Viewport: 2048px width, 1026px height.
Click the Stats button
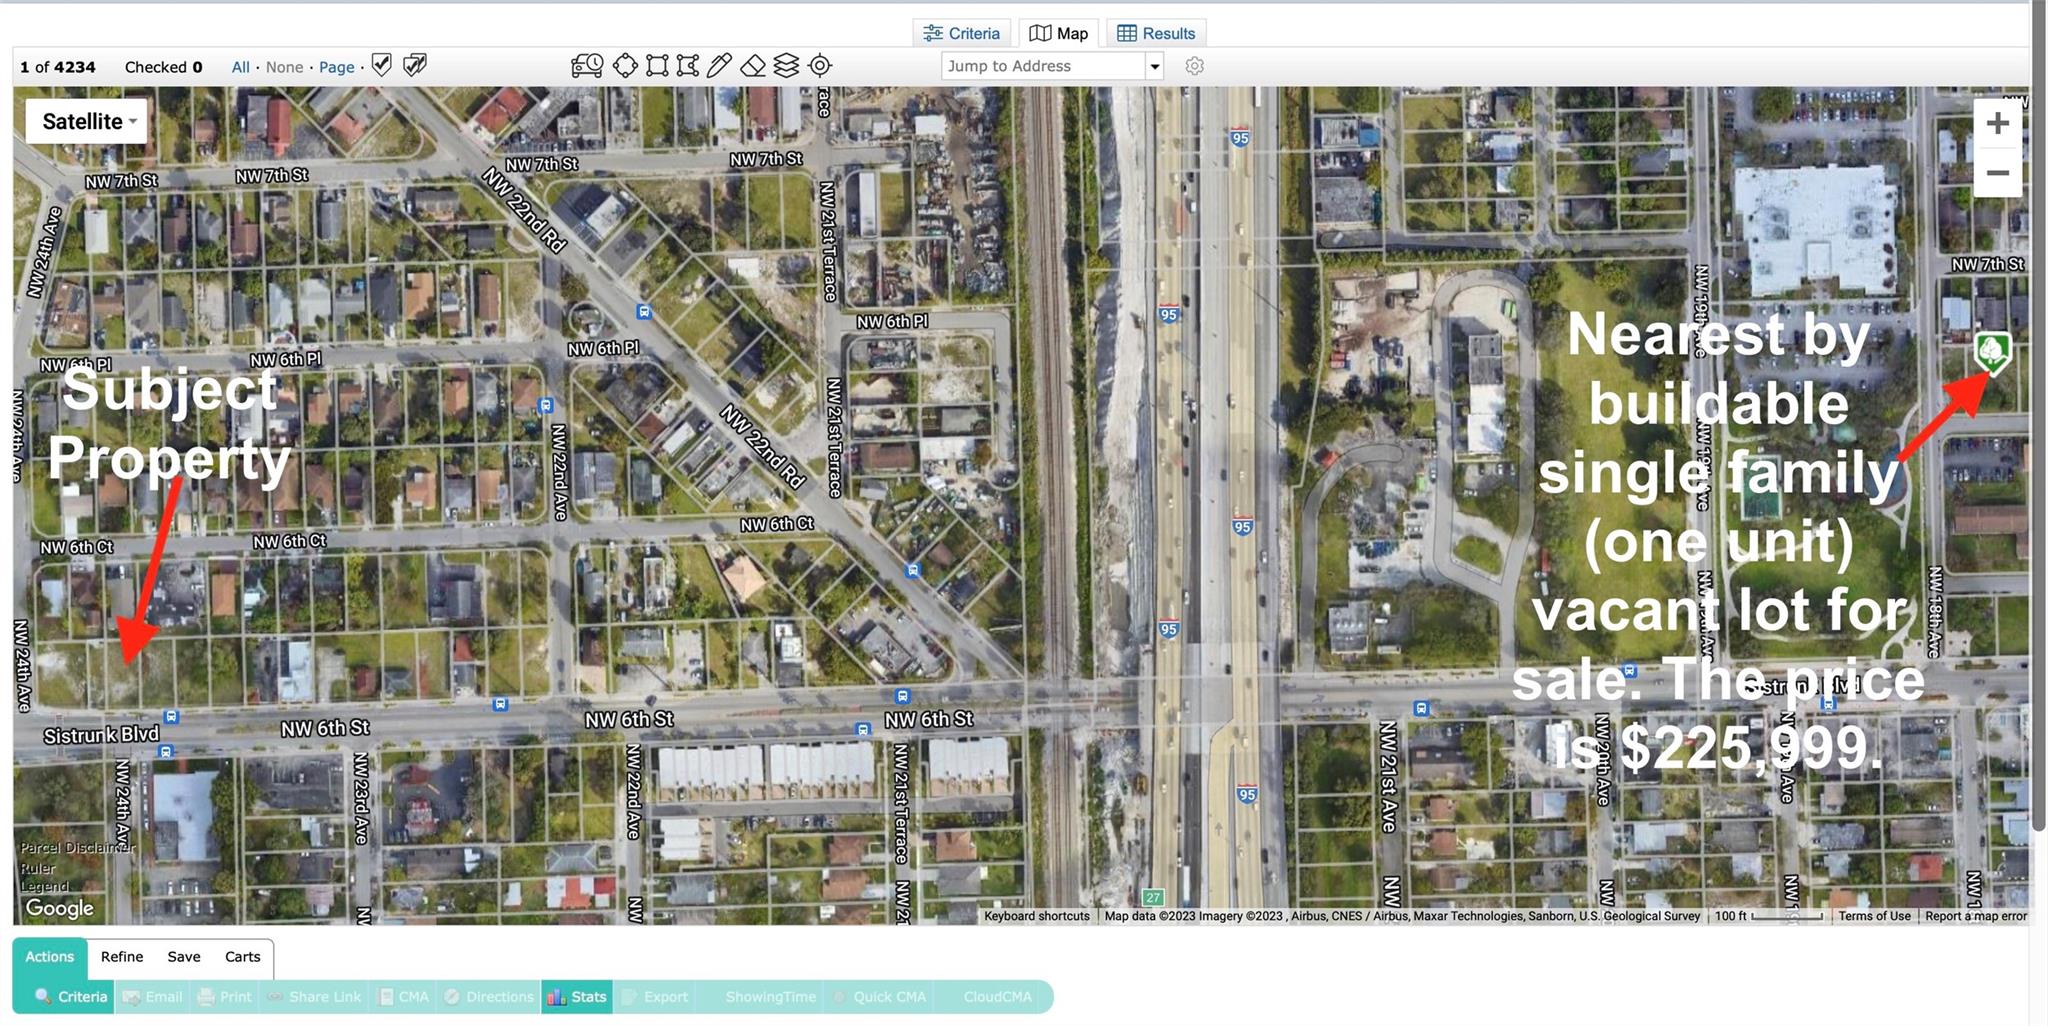pyautogui.click(x=577, y=997)
